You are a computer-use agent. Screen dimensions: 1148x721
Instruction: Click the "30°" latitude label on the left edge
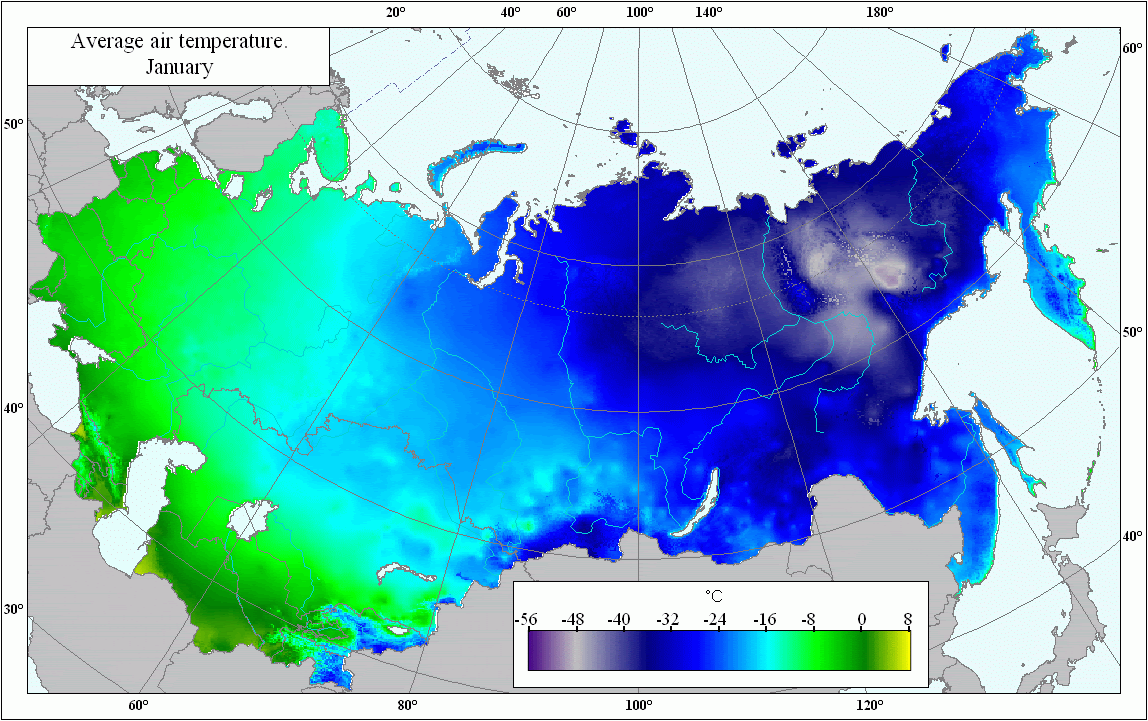click(15, 609)
